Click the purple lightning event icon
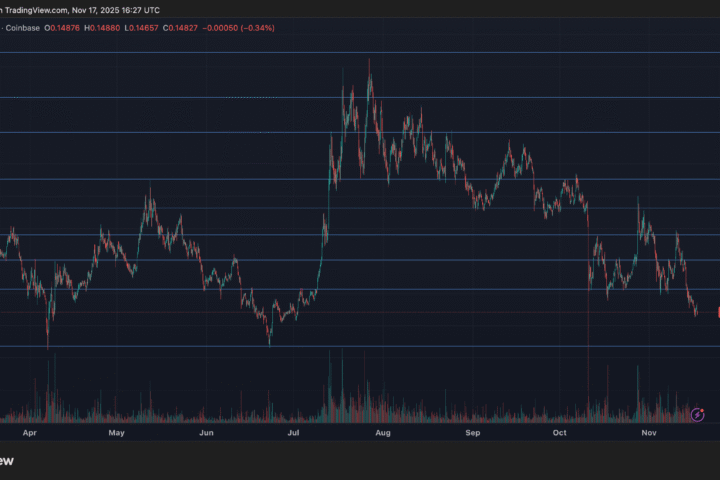 [x=698, y=413]
